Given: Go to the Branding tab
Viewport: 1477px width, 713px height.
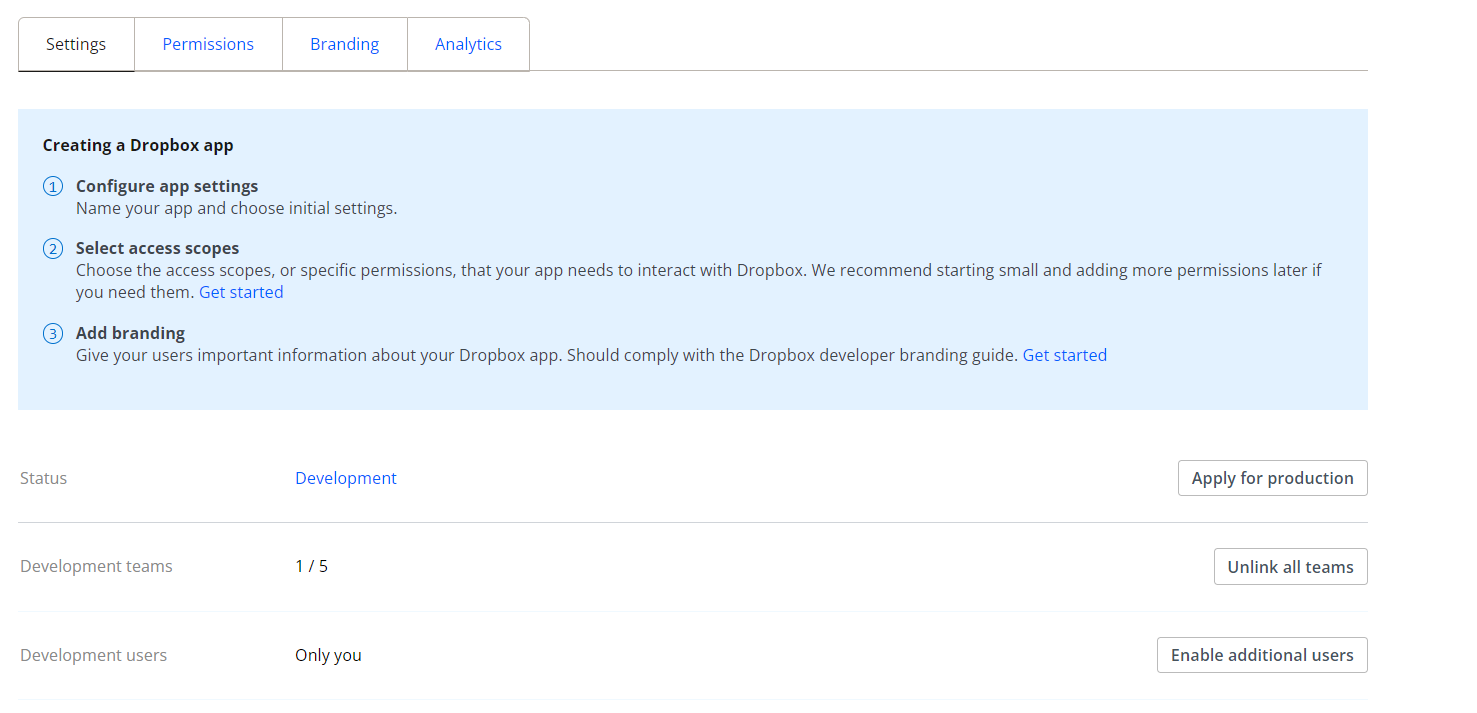Looking at the screenshot, I should tap(344, 44).
